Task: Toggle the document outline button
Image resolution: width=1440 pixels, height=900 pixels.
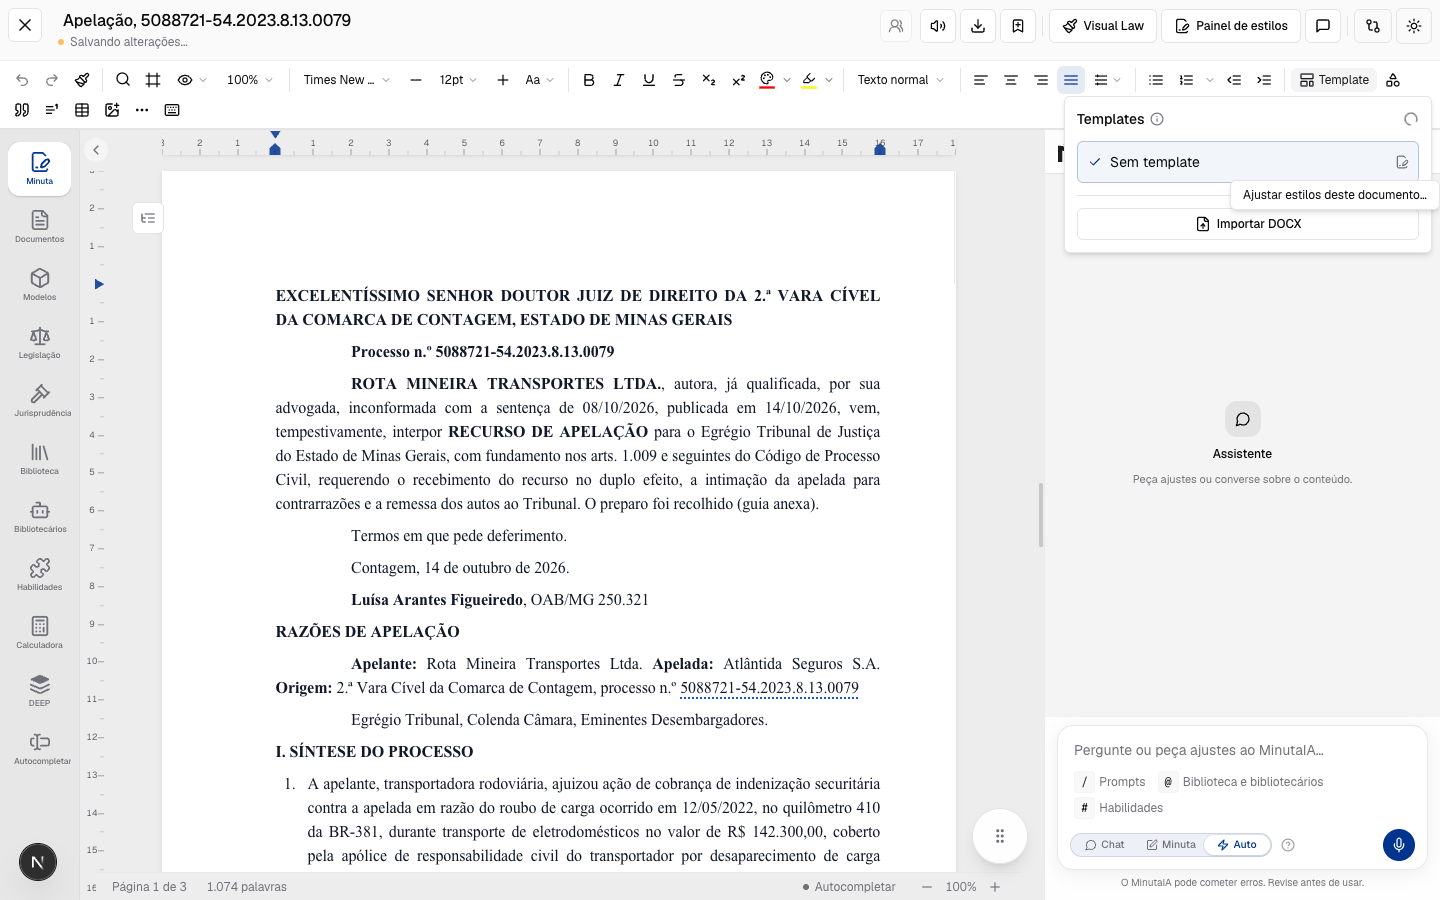Action: click(148, 218)
